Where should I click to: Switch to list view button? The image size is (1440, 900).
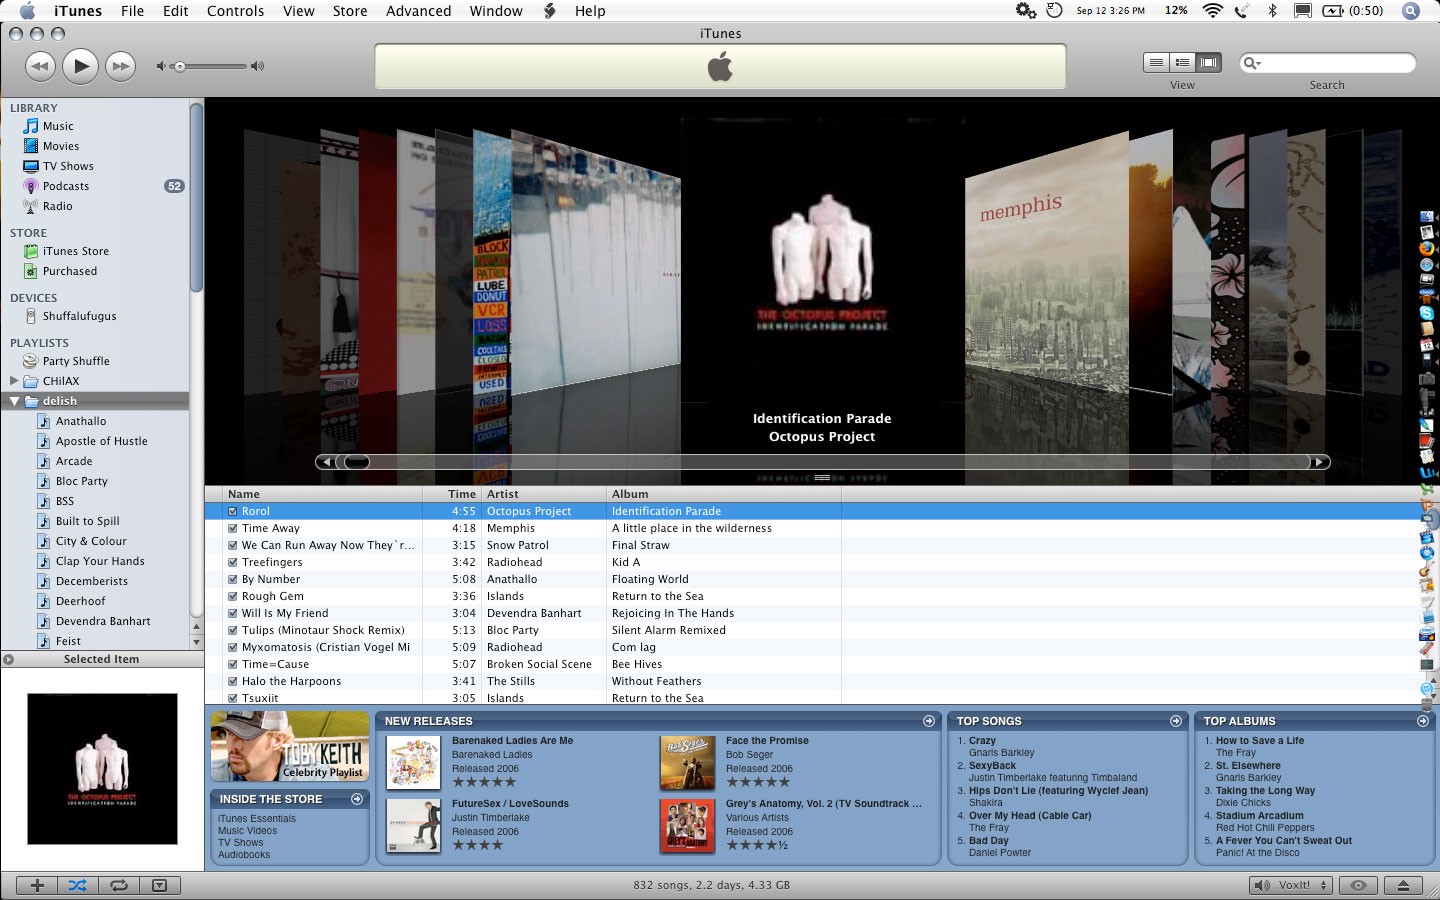point(1156,63)
